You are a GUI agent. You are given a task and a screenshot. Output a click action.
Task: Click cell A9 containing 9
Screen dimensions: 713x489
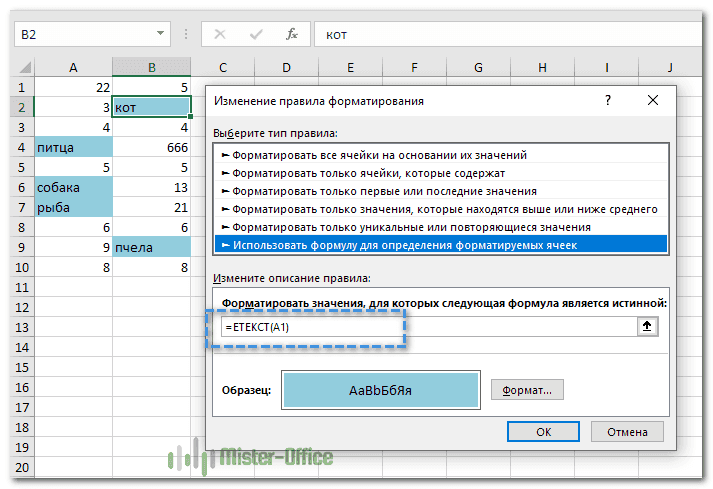[73, 247]
